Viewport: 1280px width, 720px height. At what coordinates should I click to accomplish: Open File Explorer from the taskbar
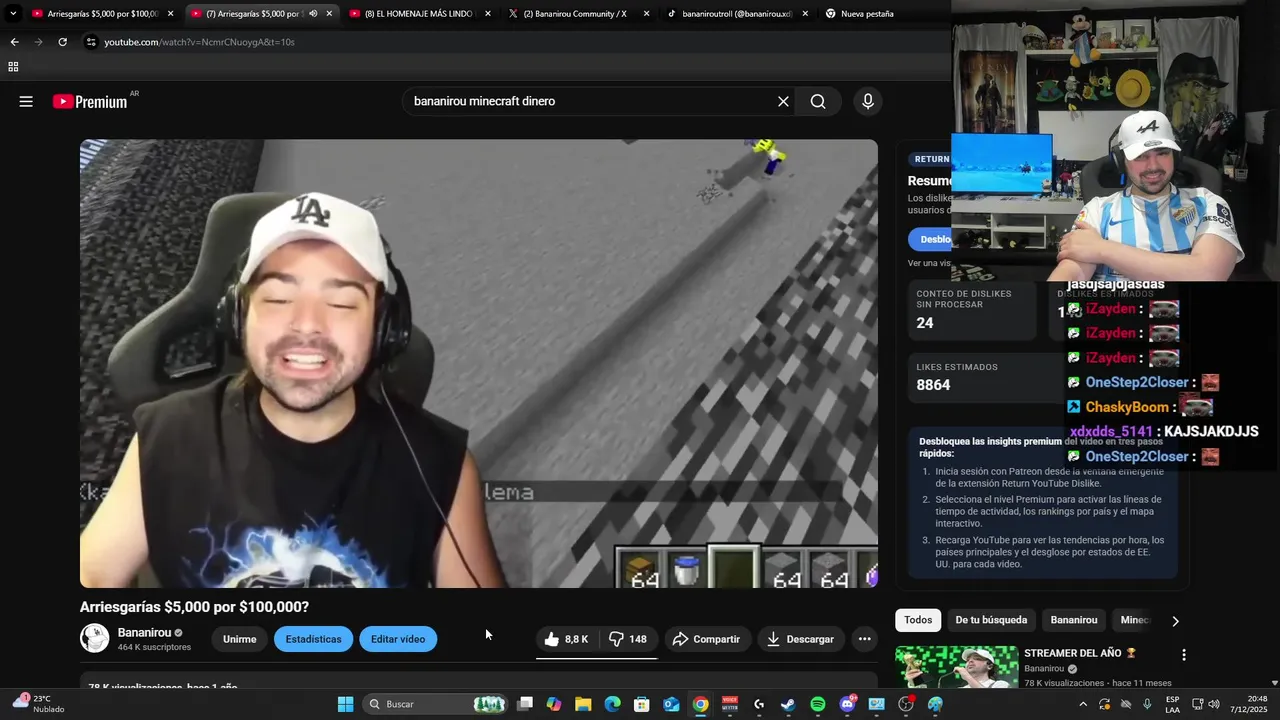click(x=583, y=704)
